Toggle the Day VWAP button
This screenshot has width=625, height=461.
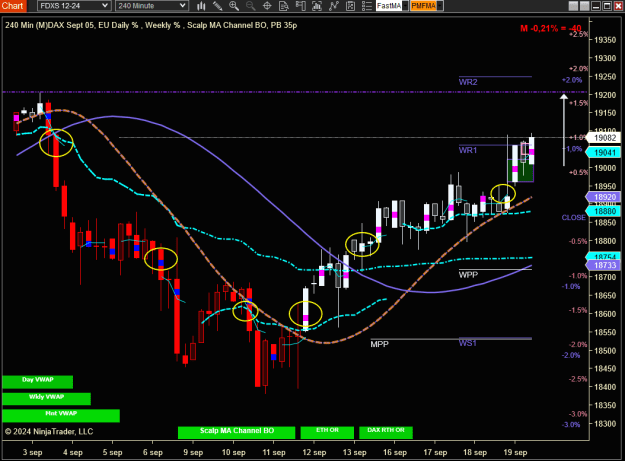(x=37, y=382)
